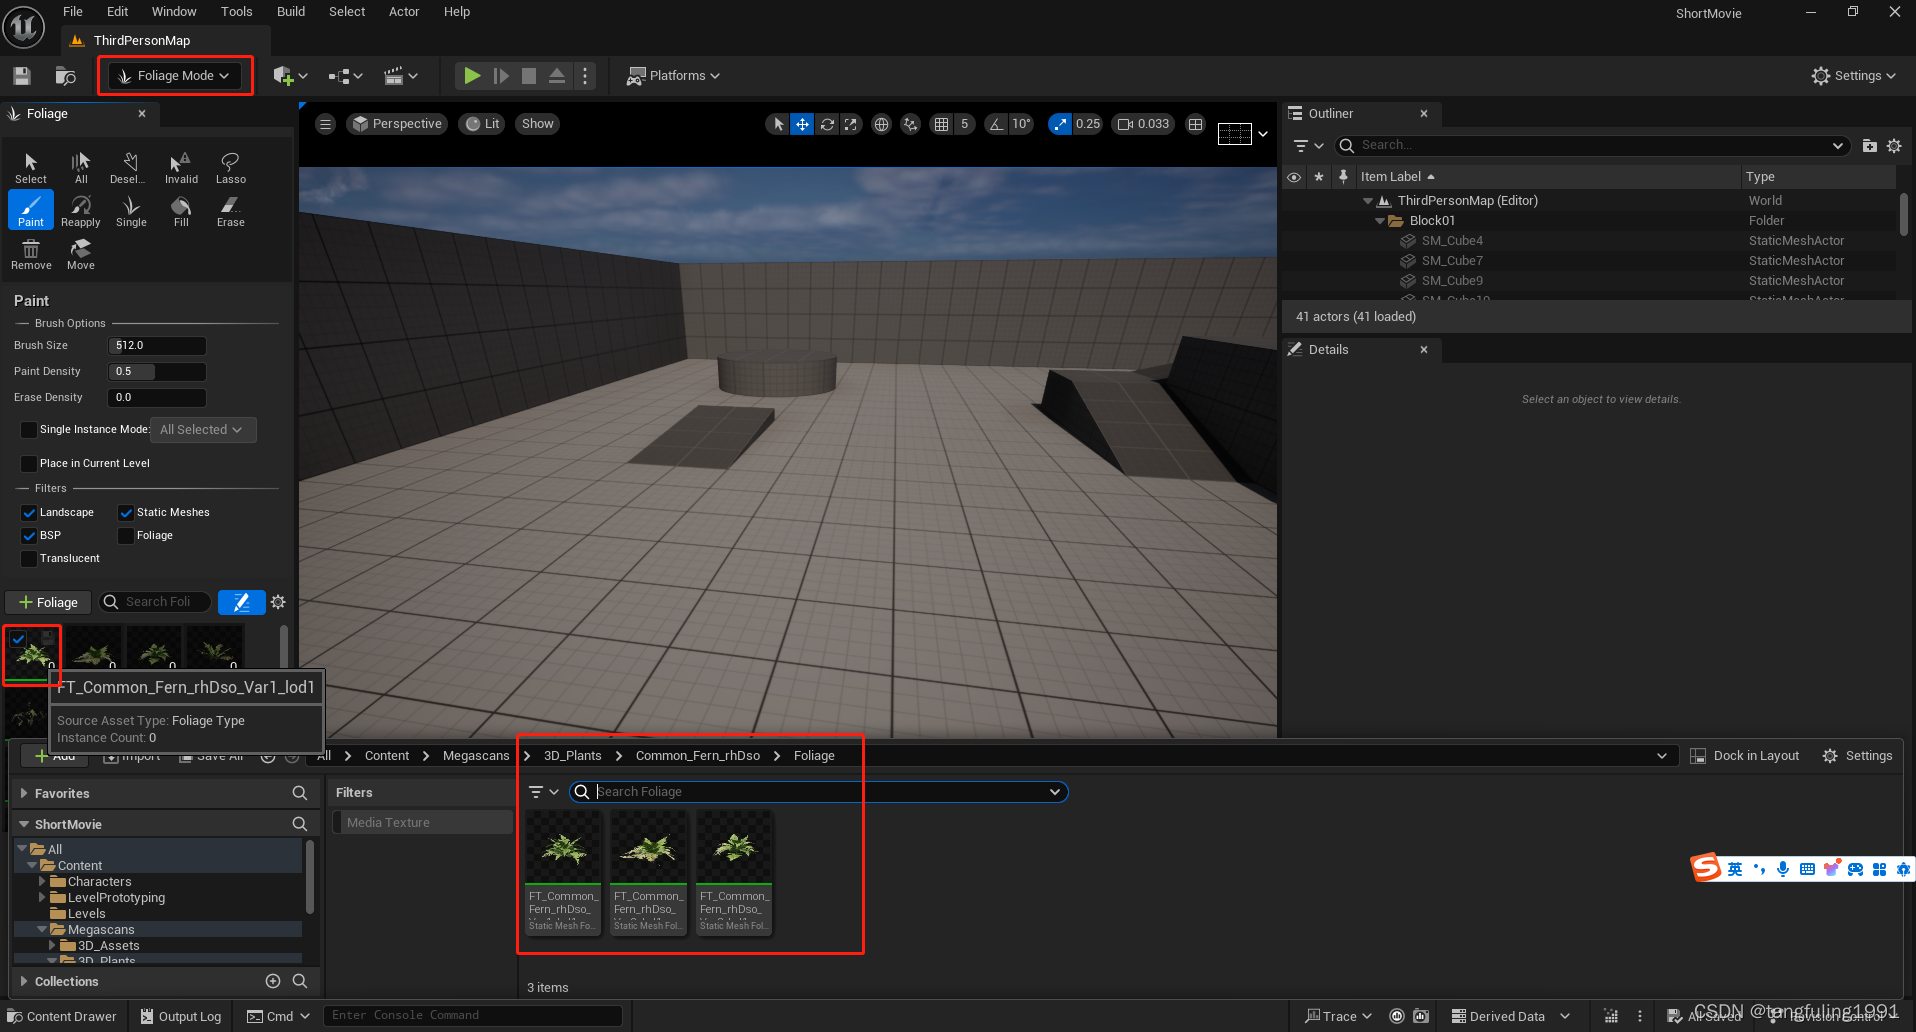Expand the Favorites section
This screenshot has width=1916, height=1032.
pos(24,793)
